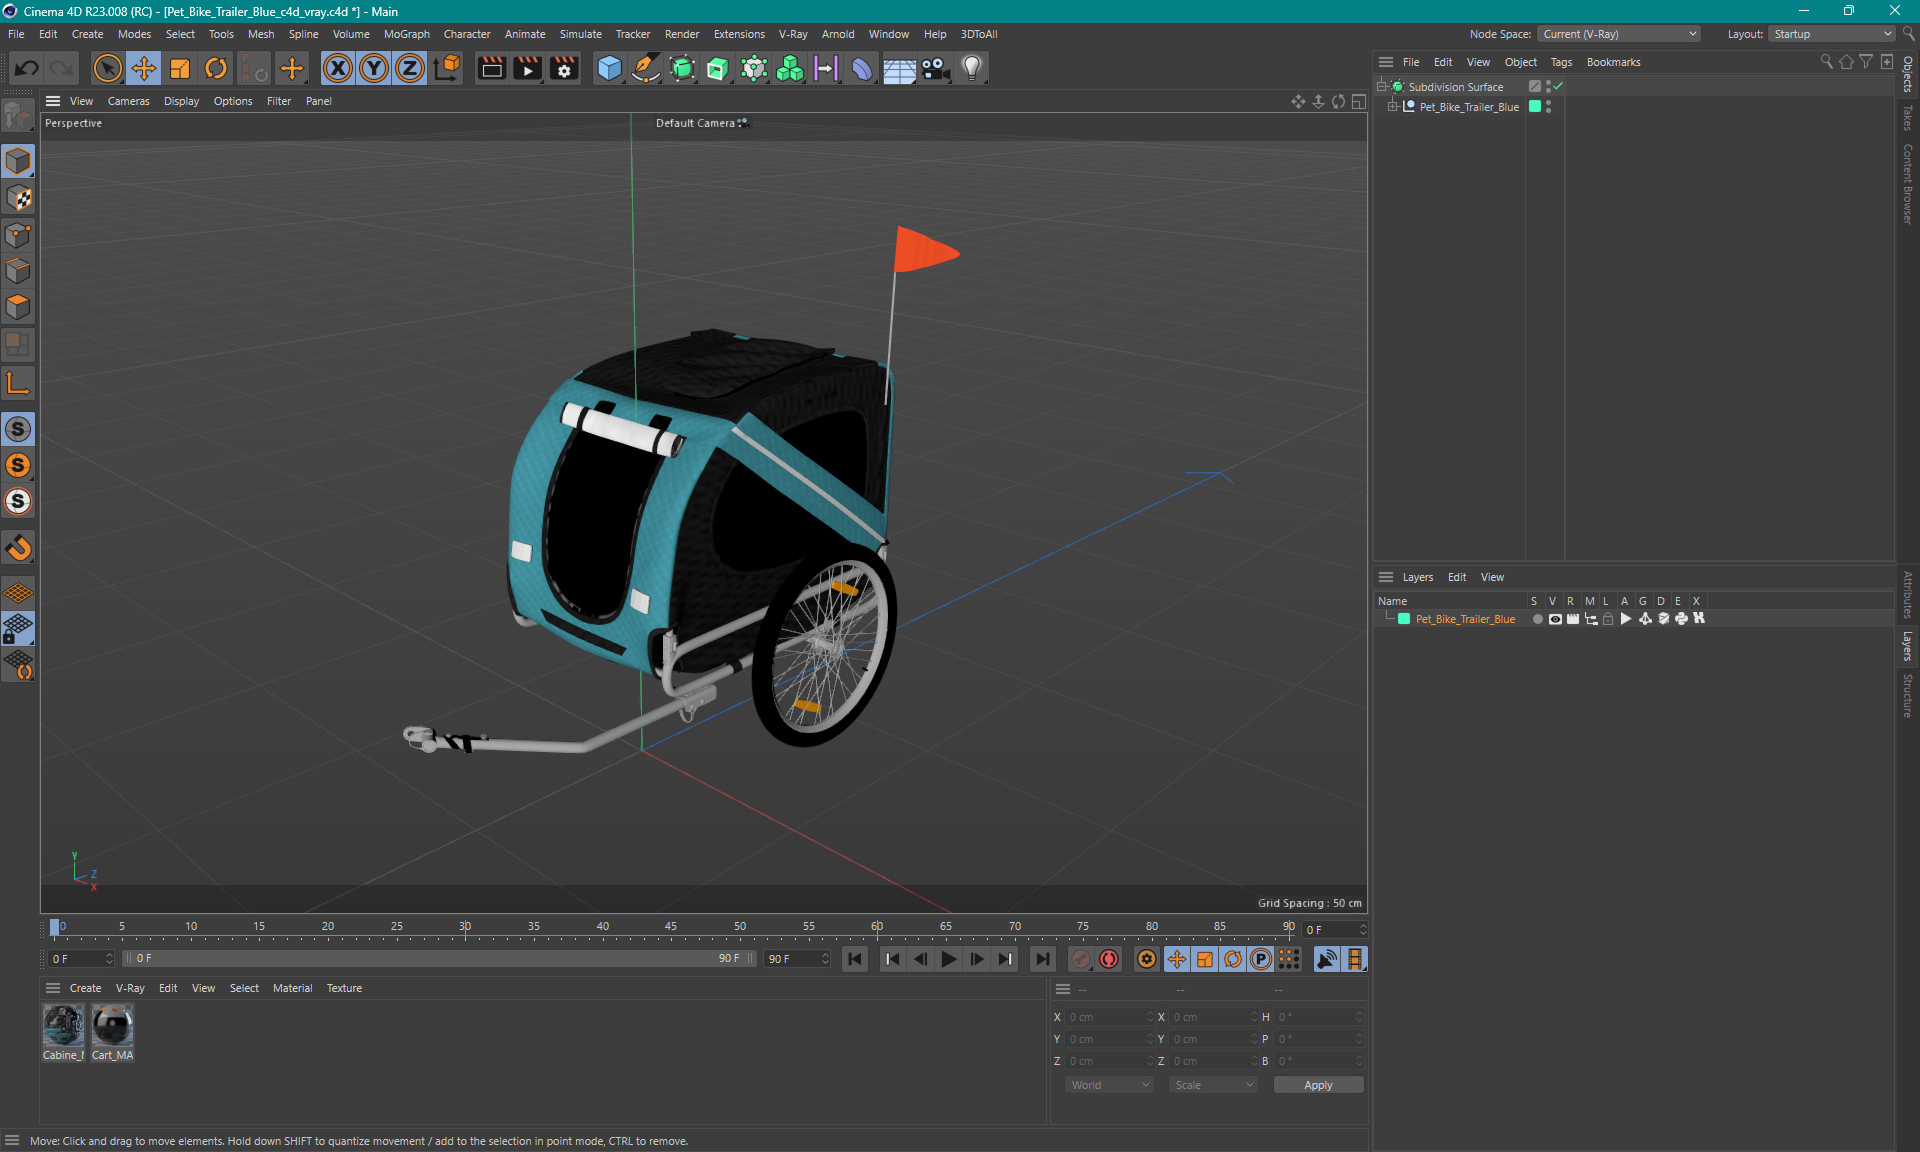Expand Pet_Bike_Trailer_Blue tree item
This screenshot has width=1920, height=1152.
pyautogui.click(x=1395, y=106)
